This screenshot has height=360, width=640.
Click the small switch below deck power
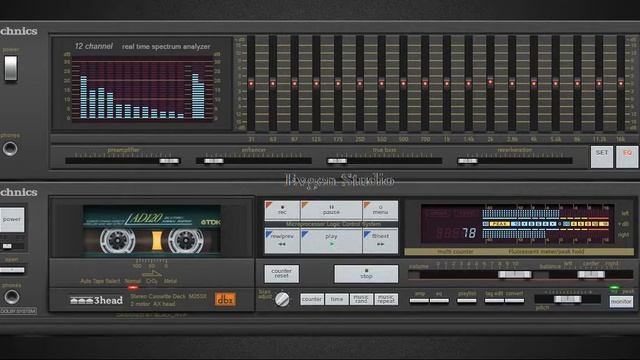[7, 246]
